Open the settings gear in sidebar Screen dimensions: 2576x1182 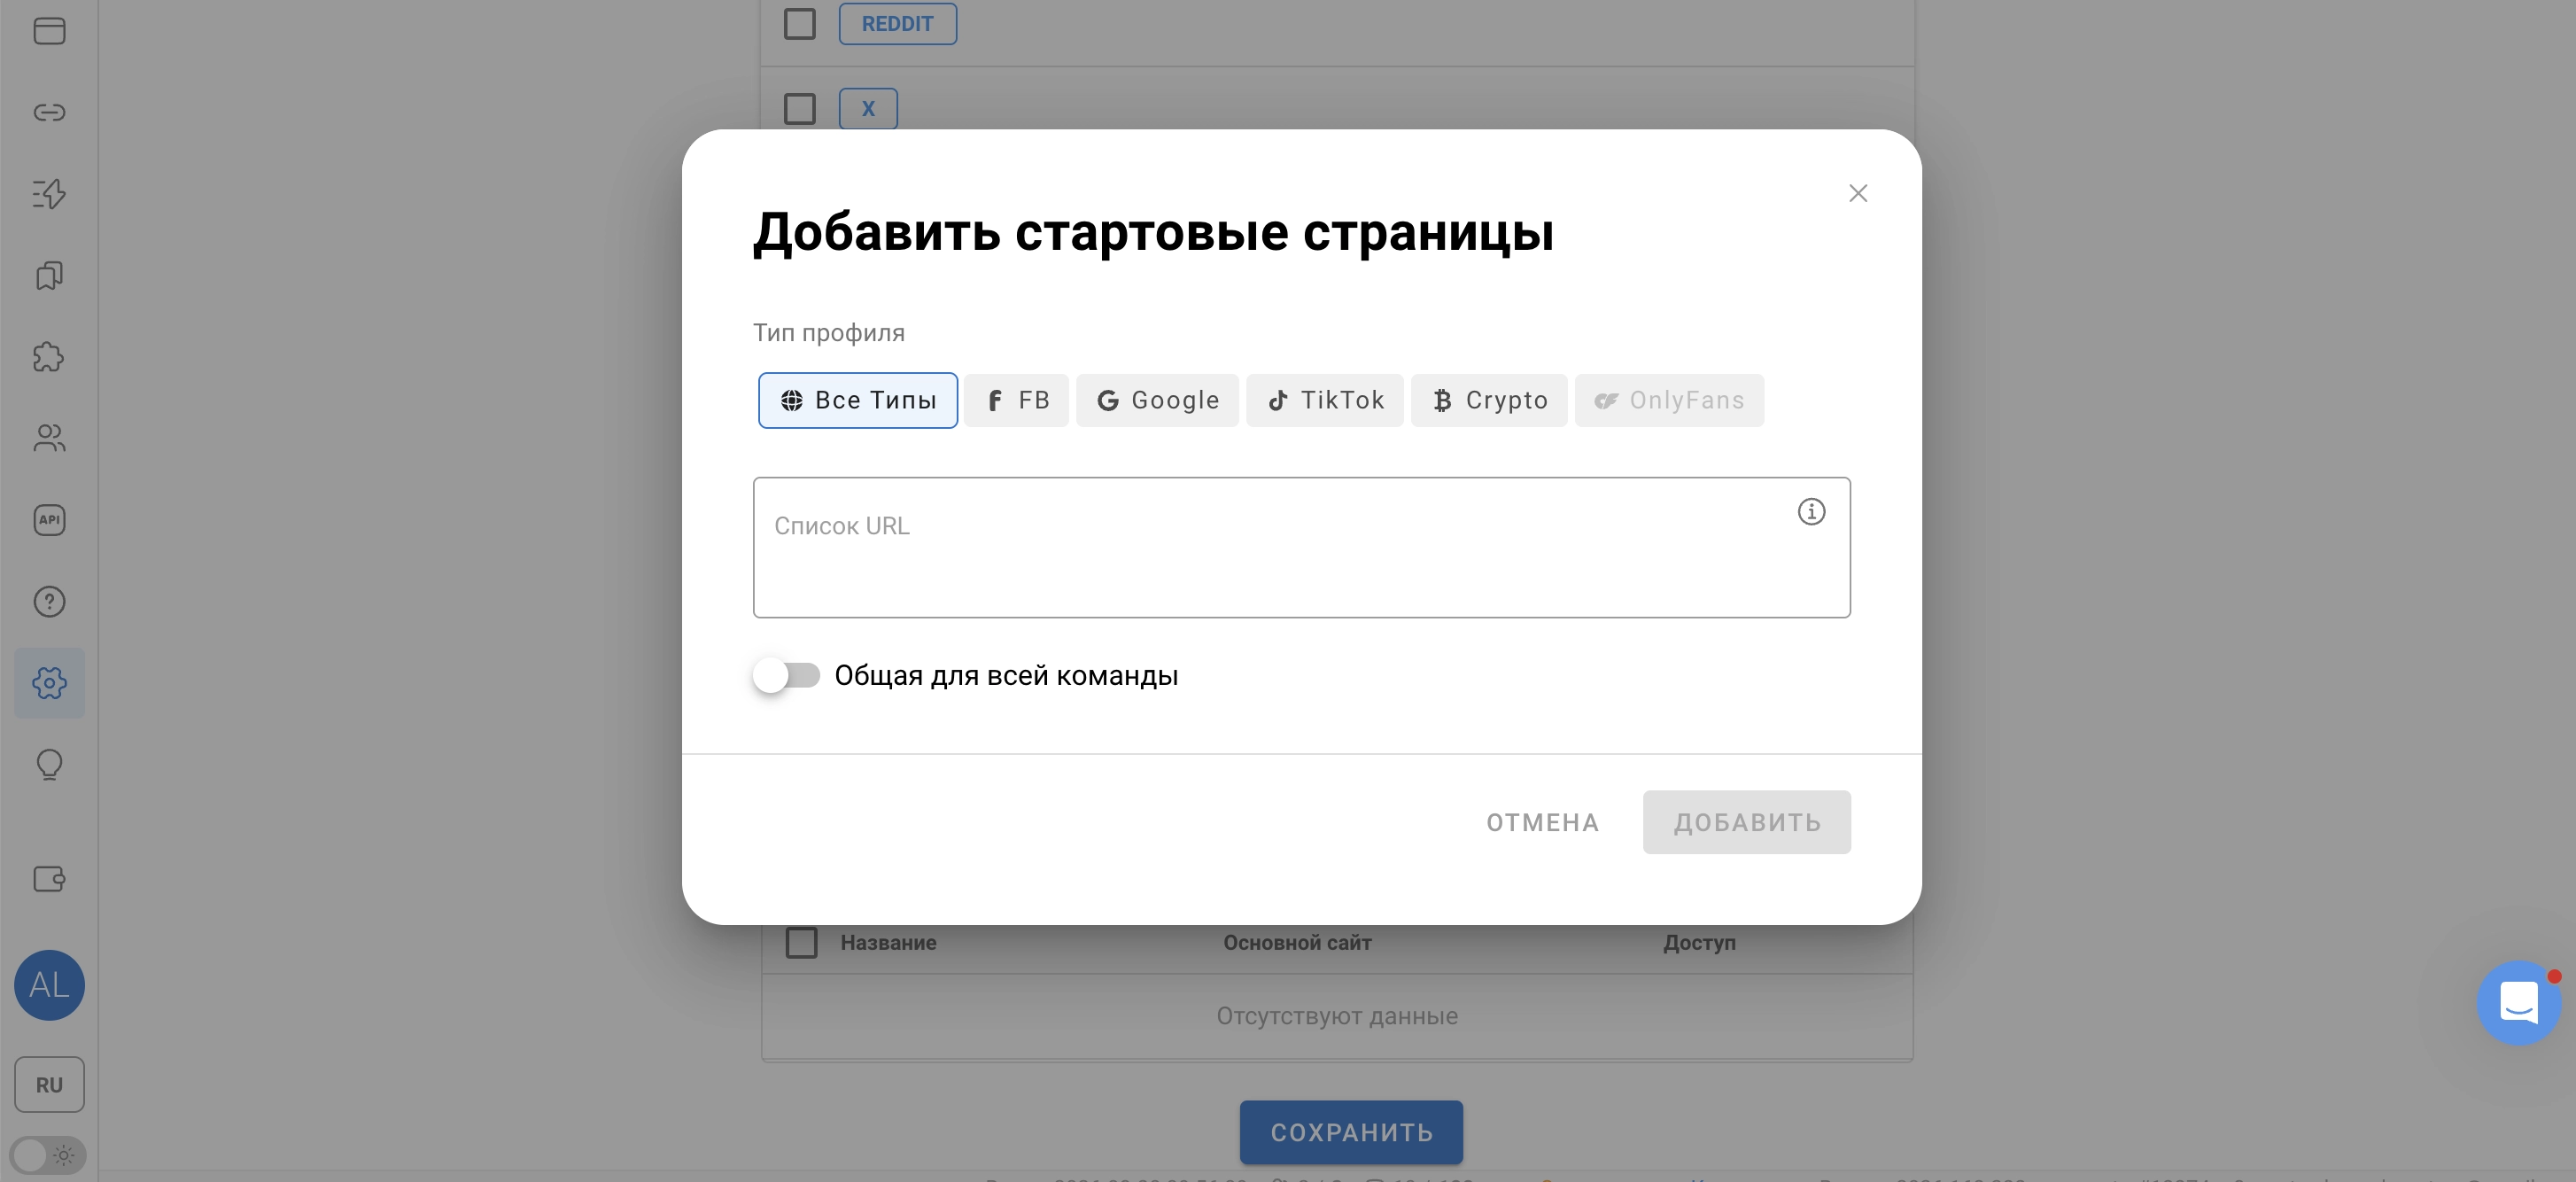point(49,683)
